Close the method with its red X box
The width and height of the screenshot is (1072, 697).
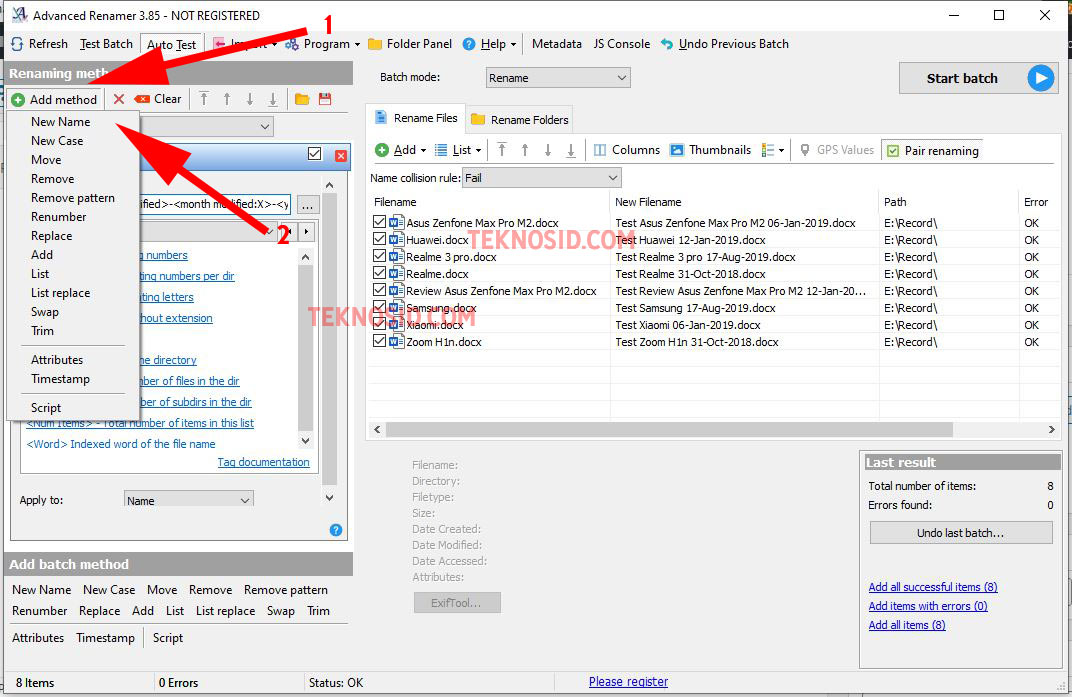click(x=340, y=155)
